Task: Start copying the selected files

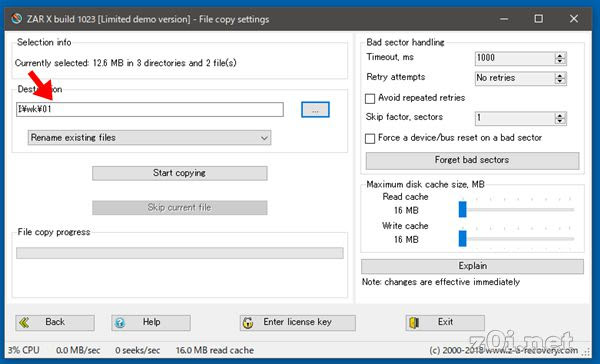Action: (x=179, y=173)
